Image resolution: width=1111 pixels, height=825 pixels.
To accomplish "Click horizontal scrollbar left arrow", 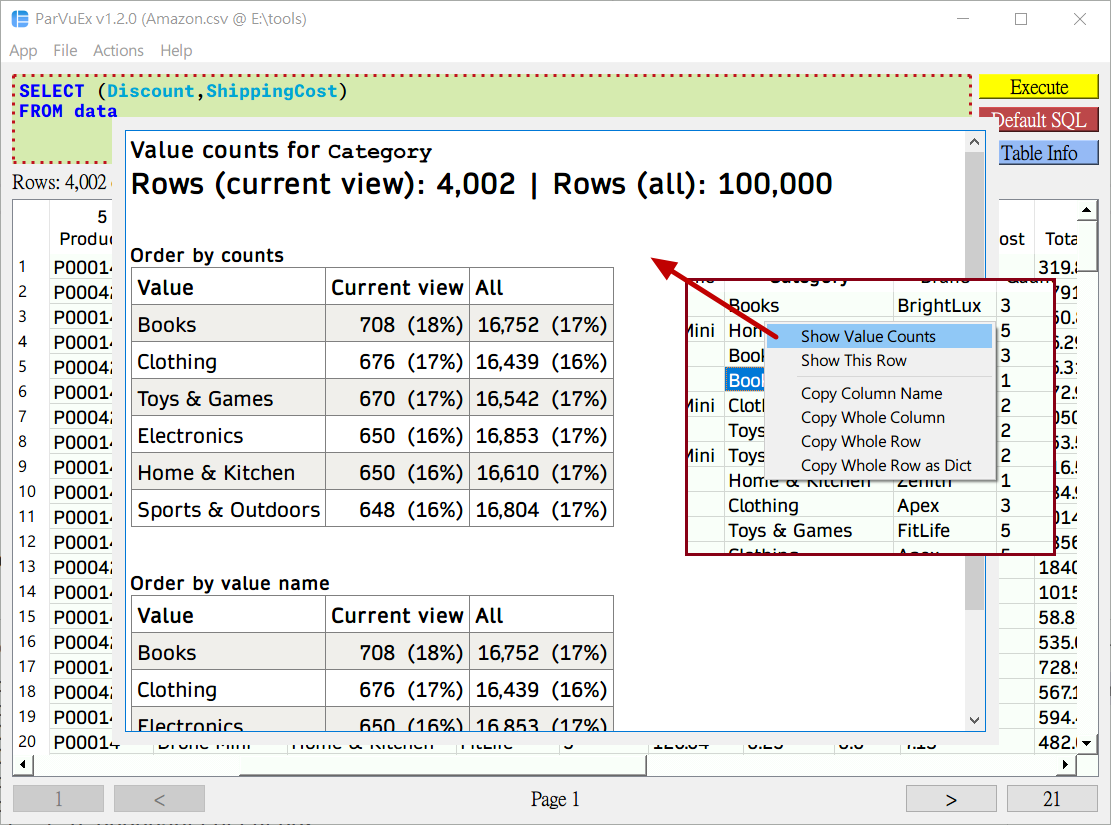I will click(x=23, y=765).
